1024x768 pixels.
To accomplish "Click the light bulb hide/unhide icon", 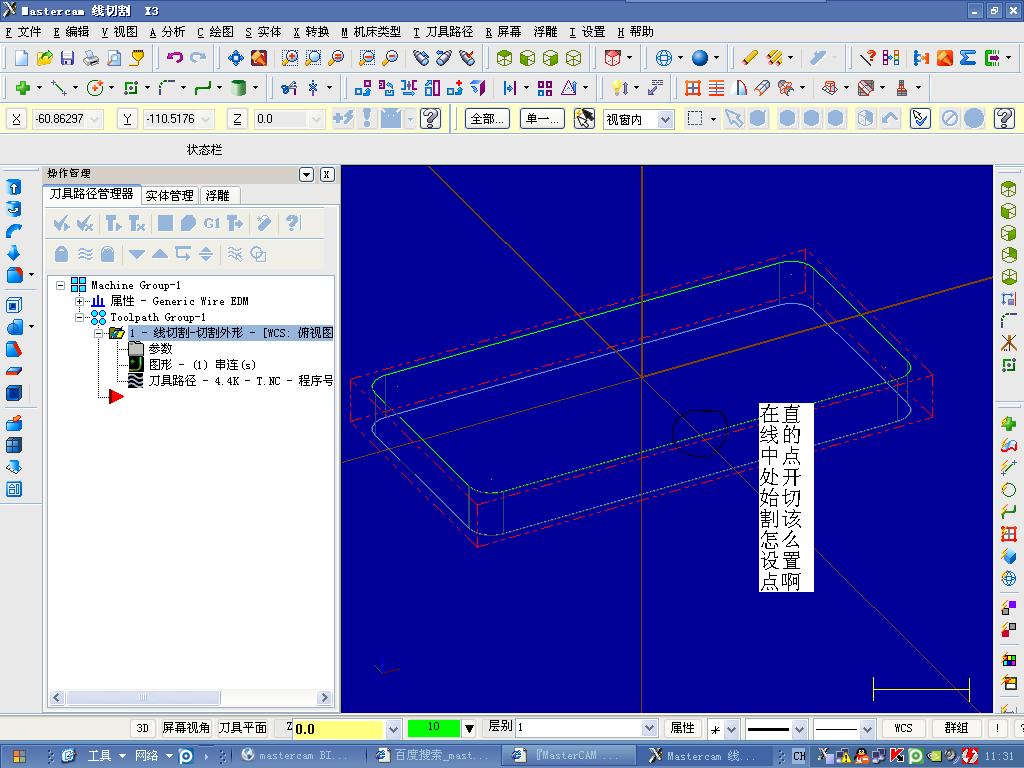I will 620,88.
